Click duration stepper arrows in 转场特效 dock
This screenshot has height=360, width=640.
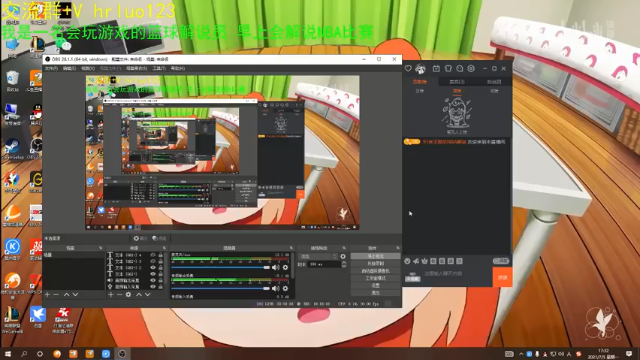(344, 264)
